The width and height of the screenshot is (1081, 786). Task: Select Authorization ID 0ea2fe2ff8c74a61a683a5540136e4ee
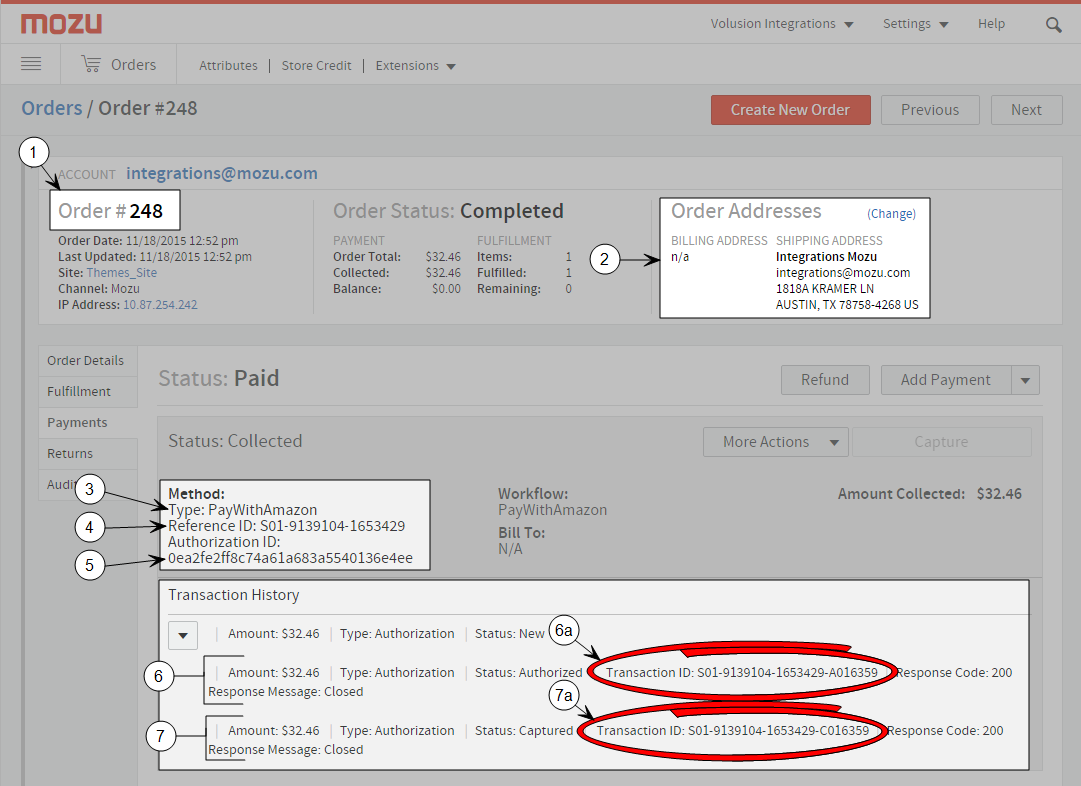click(290, 558)
